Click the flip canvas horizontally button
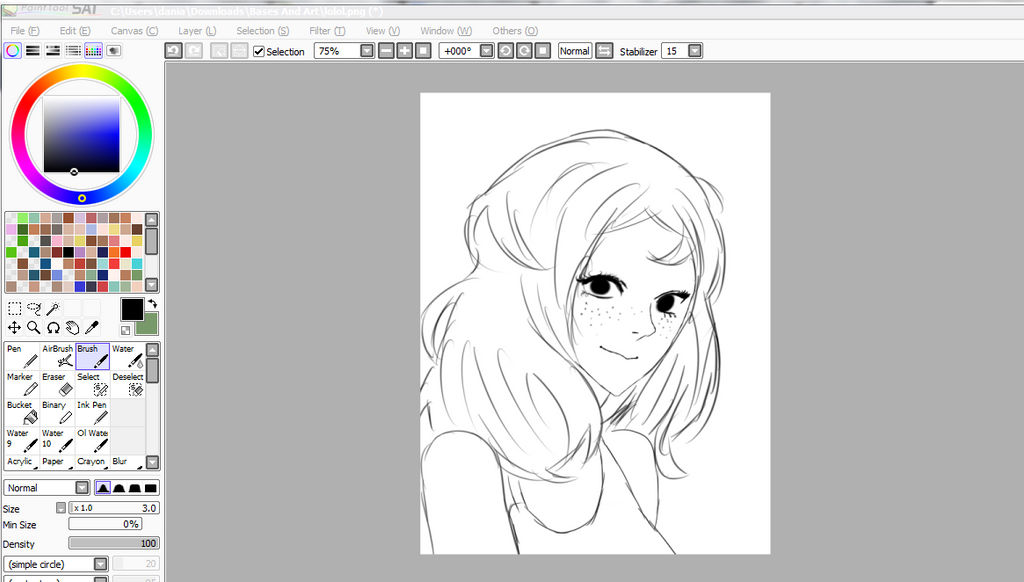The image size is (1024, 582). point(604,50)
